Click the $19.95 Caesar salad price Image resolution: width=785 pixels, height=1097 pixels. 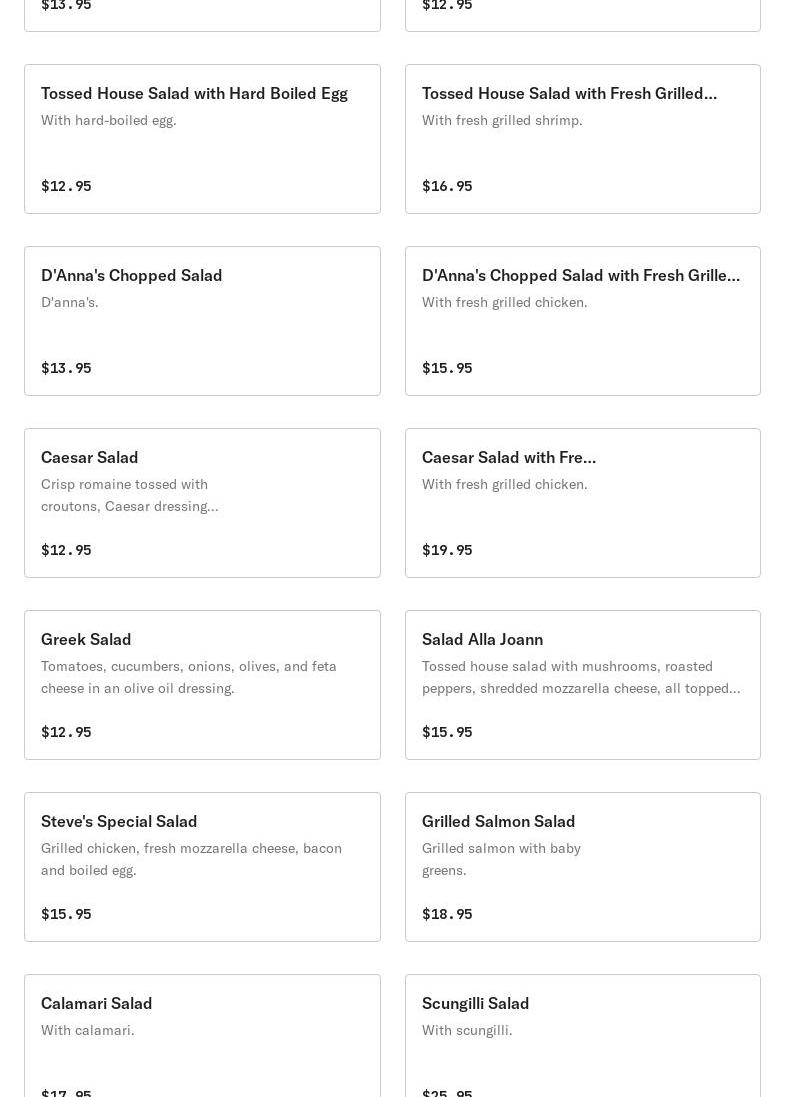pyautogui.click(x=447, y=550)
